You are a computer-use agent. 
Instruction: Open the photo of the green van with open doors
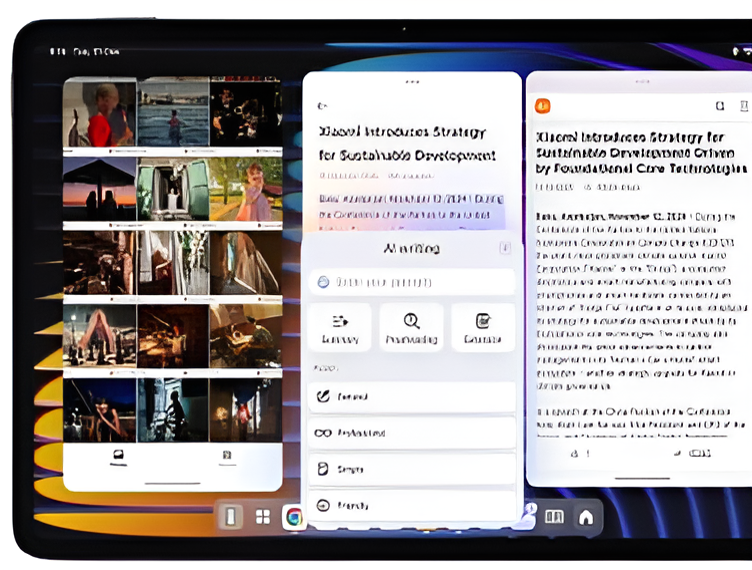[173, 189]
